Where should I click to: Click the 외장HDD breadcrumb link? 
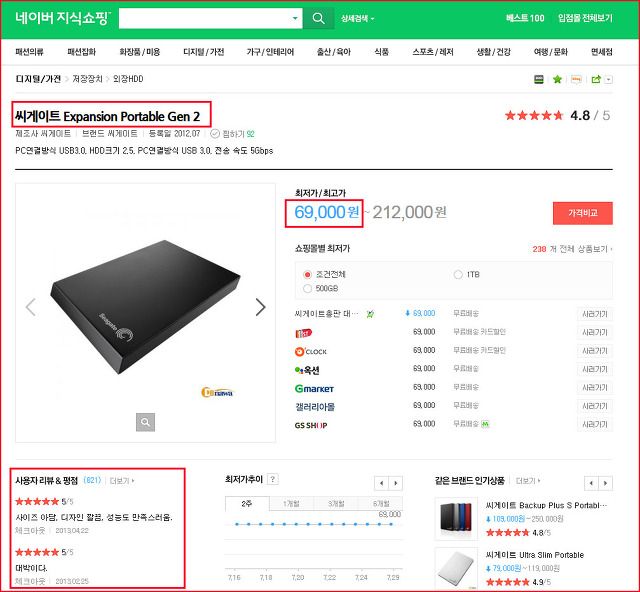(x=128, y=79)
